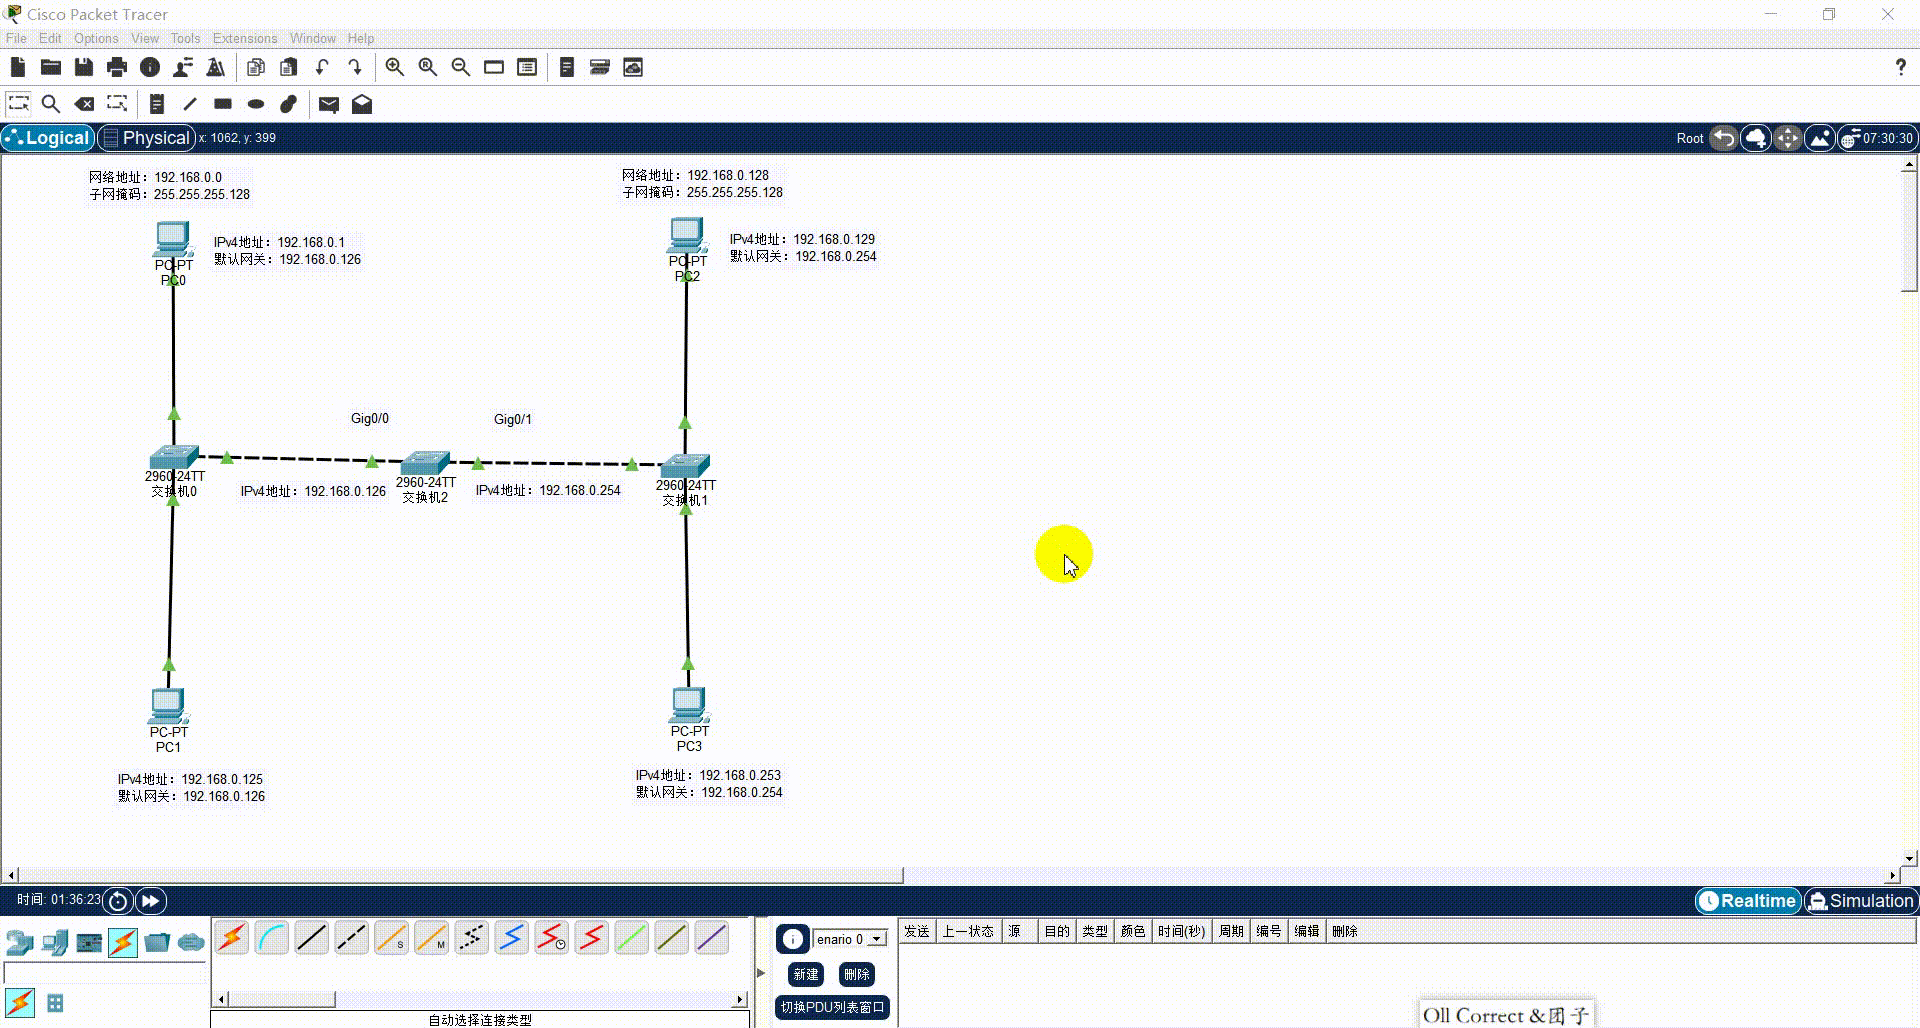1920x1028 pixels.
Task: Pick copper straight-through cable
Action: coord(312,938)
